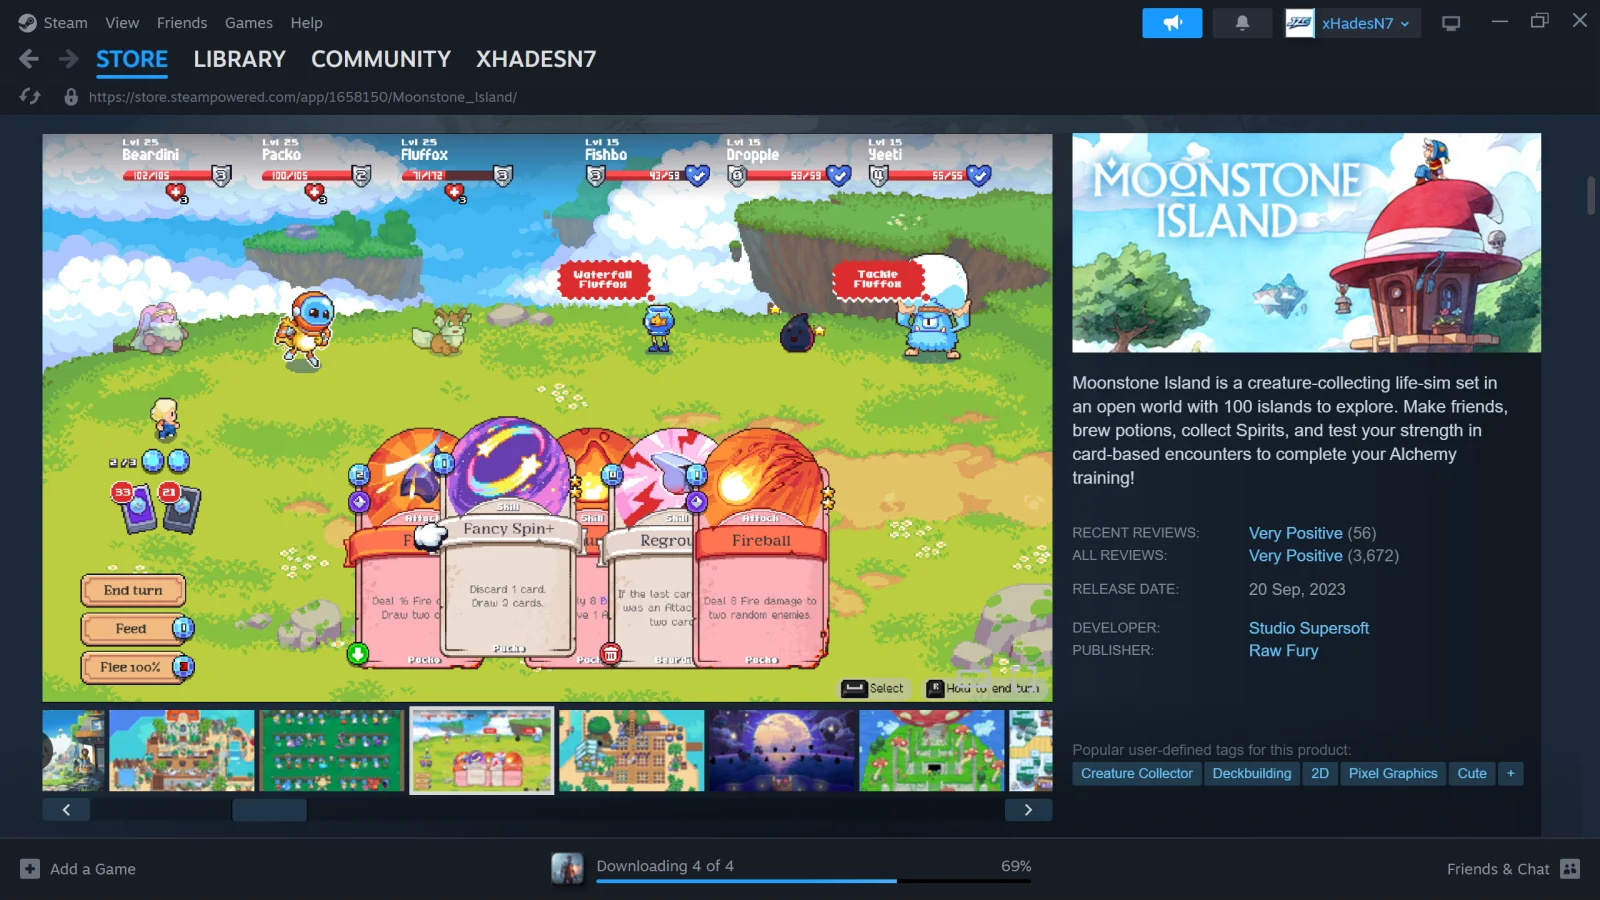Open the Studio Supersoft developer link

click(x=1308, y=628)
